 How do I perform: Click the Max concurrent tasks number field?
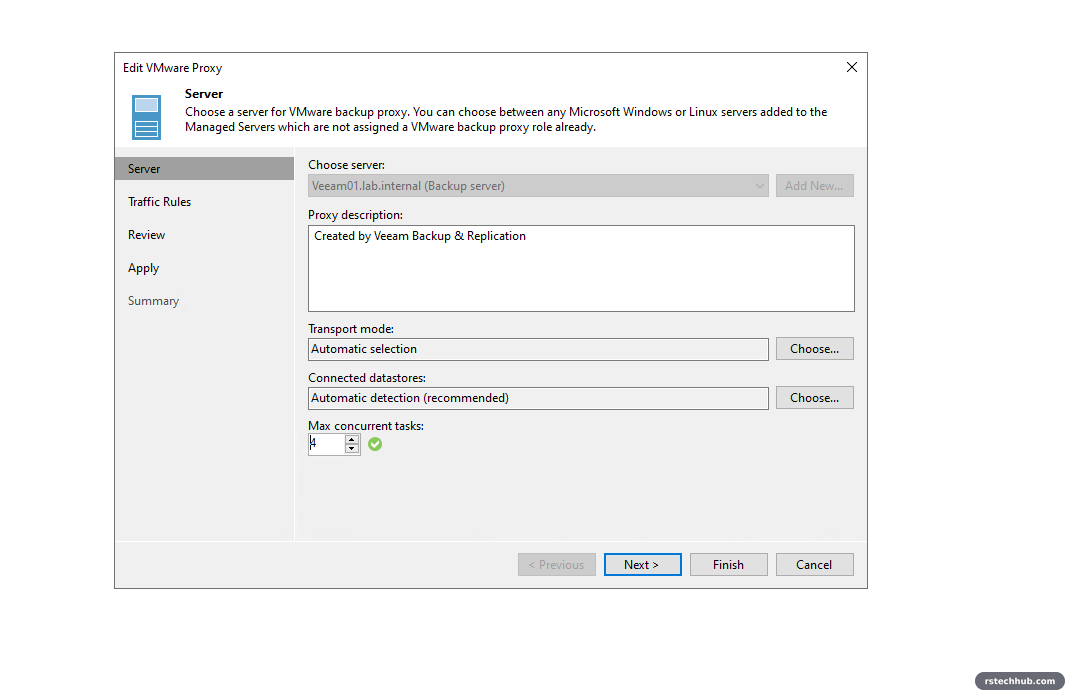(326, 444)
